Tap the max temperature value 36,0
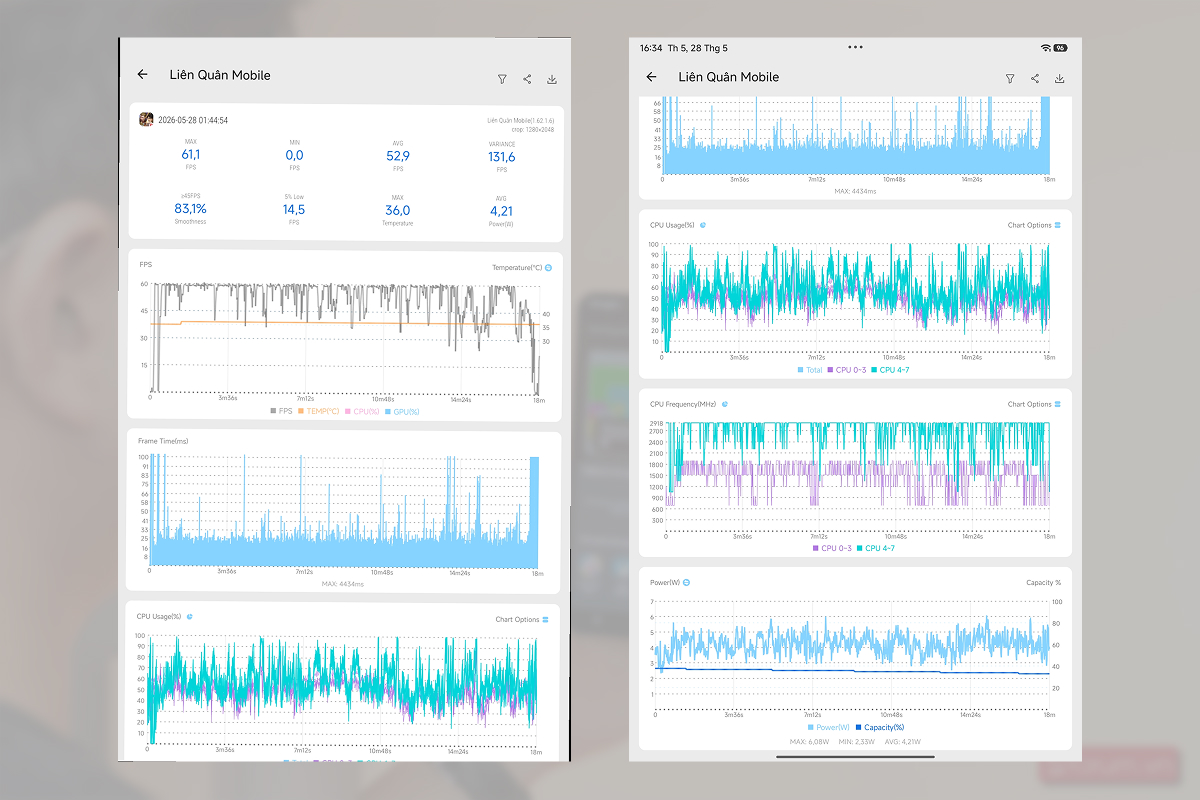 [398, 210]
